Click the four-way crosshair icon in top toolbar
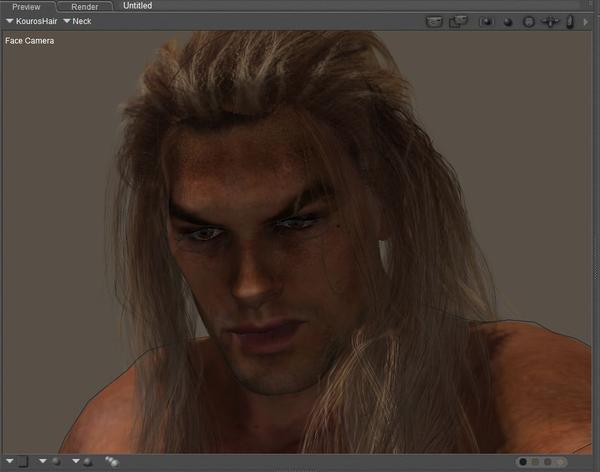 [550, 22]
